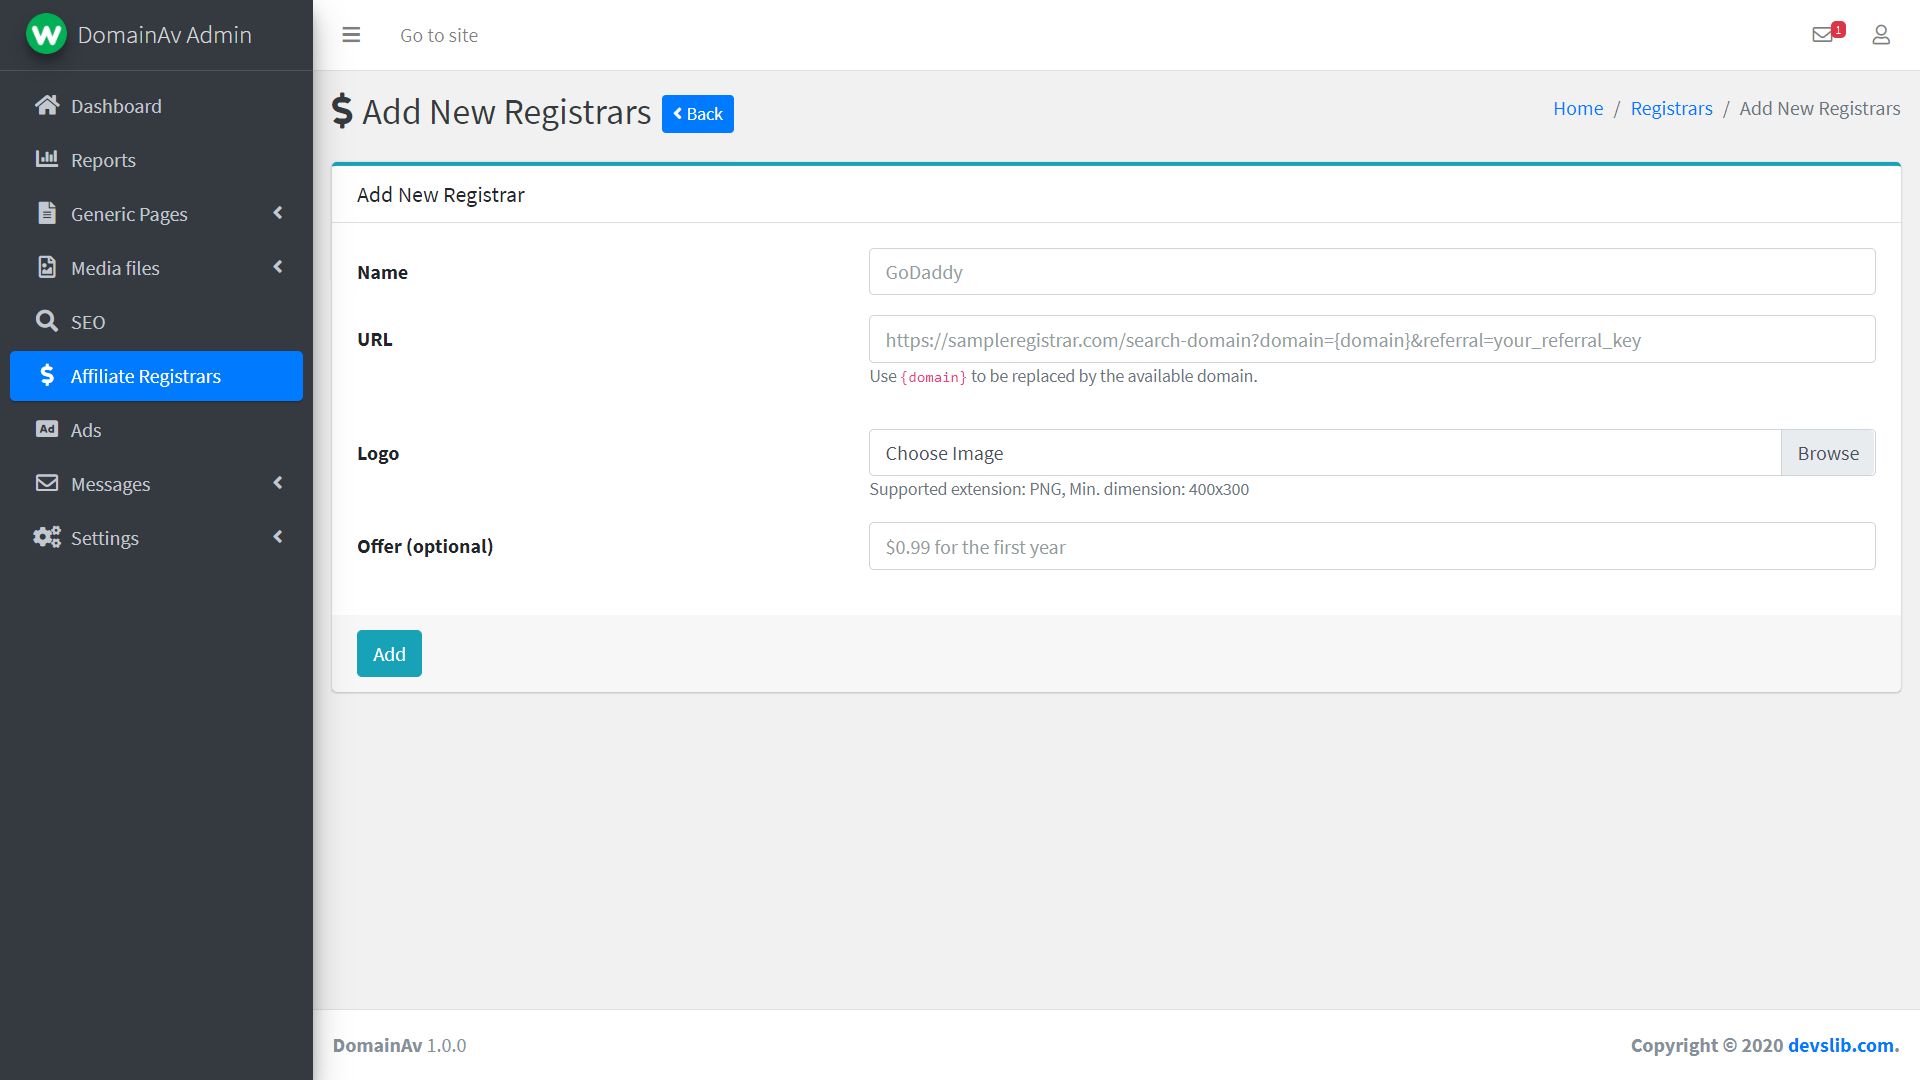Expand the Media files sidebar item

tap(277, 268)
